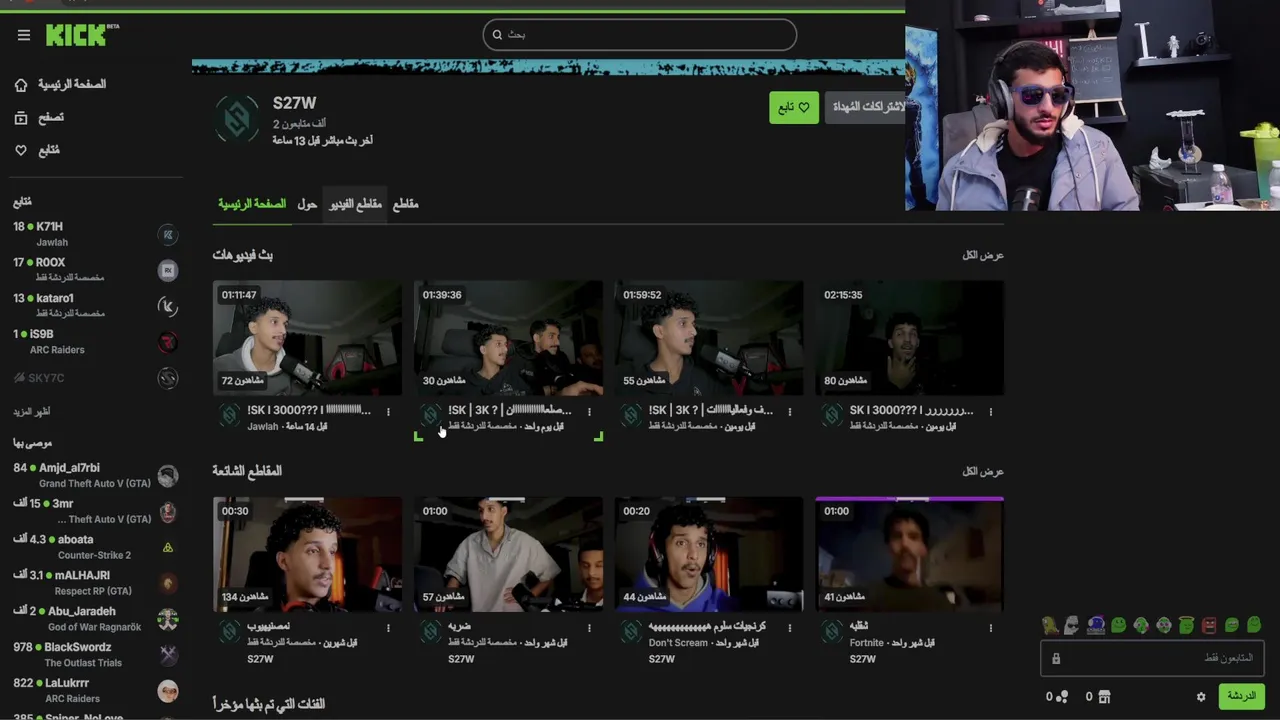Open options menu for 01:39:36 video
1280x720 pixels.
pos(589,412)
